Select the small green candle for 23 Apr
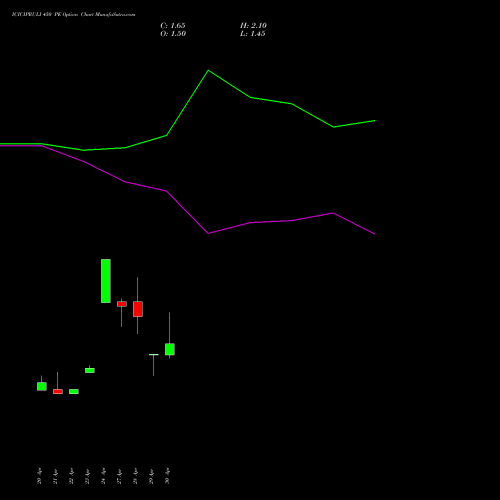Screen dimensions: 500x500 point(90,370)
